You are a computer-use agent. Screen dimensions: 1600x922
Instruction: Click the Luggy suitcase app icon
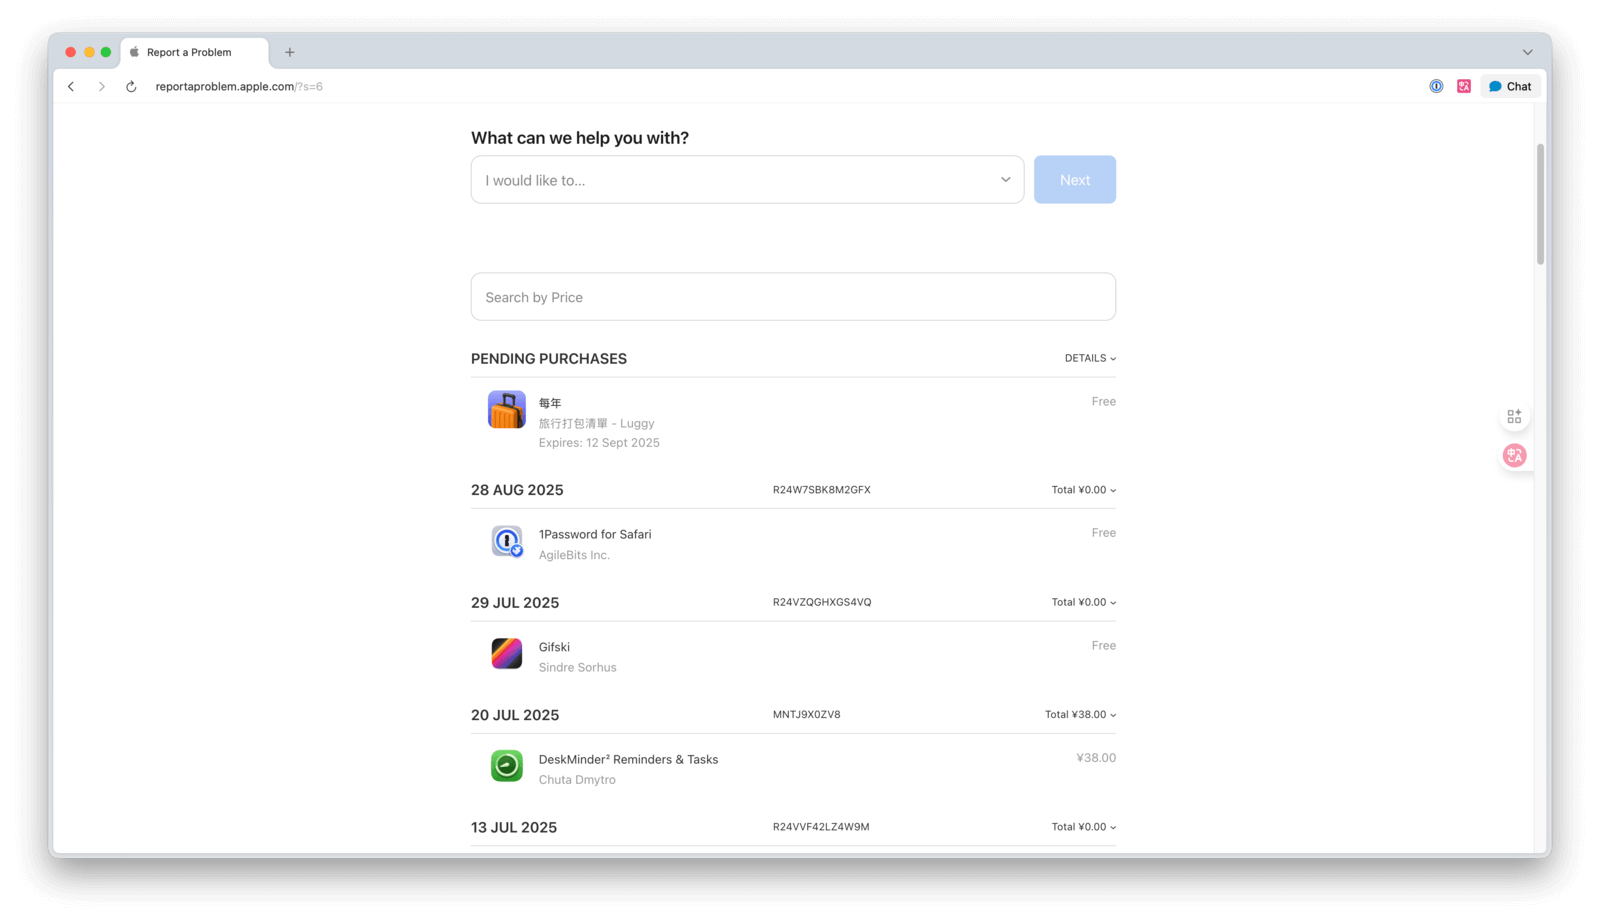506,410
